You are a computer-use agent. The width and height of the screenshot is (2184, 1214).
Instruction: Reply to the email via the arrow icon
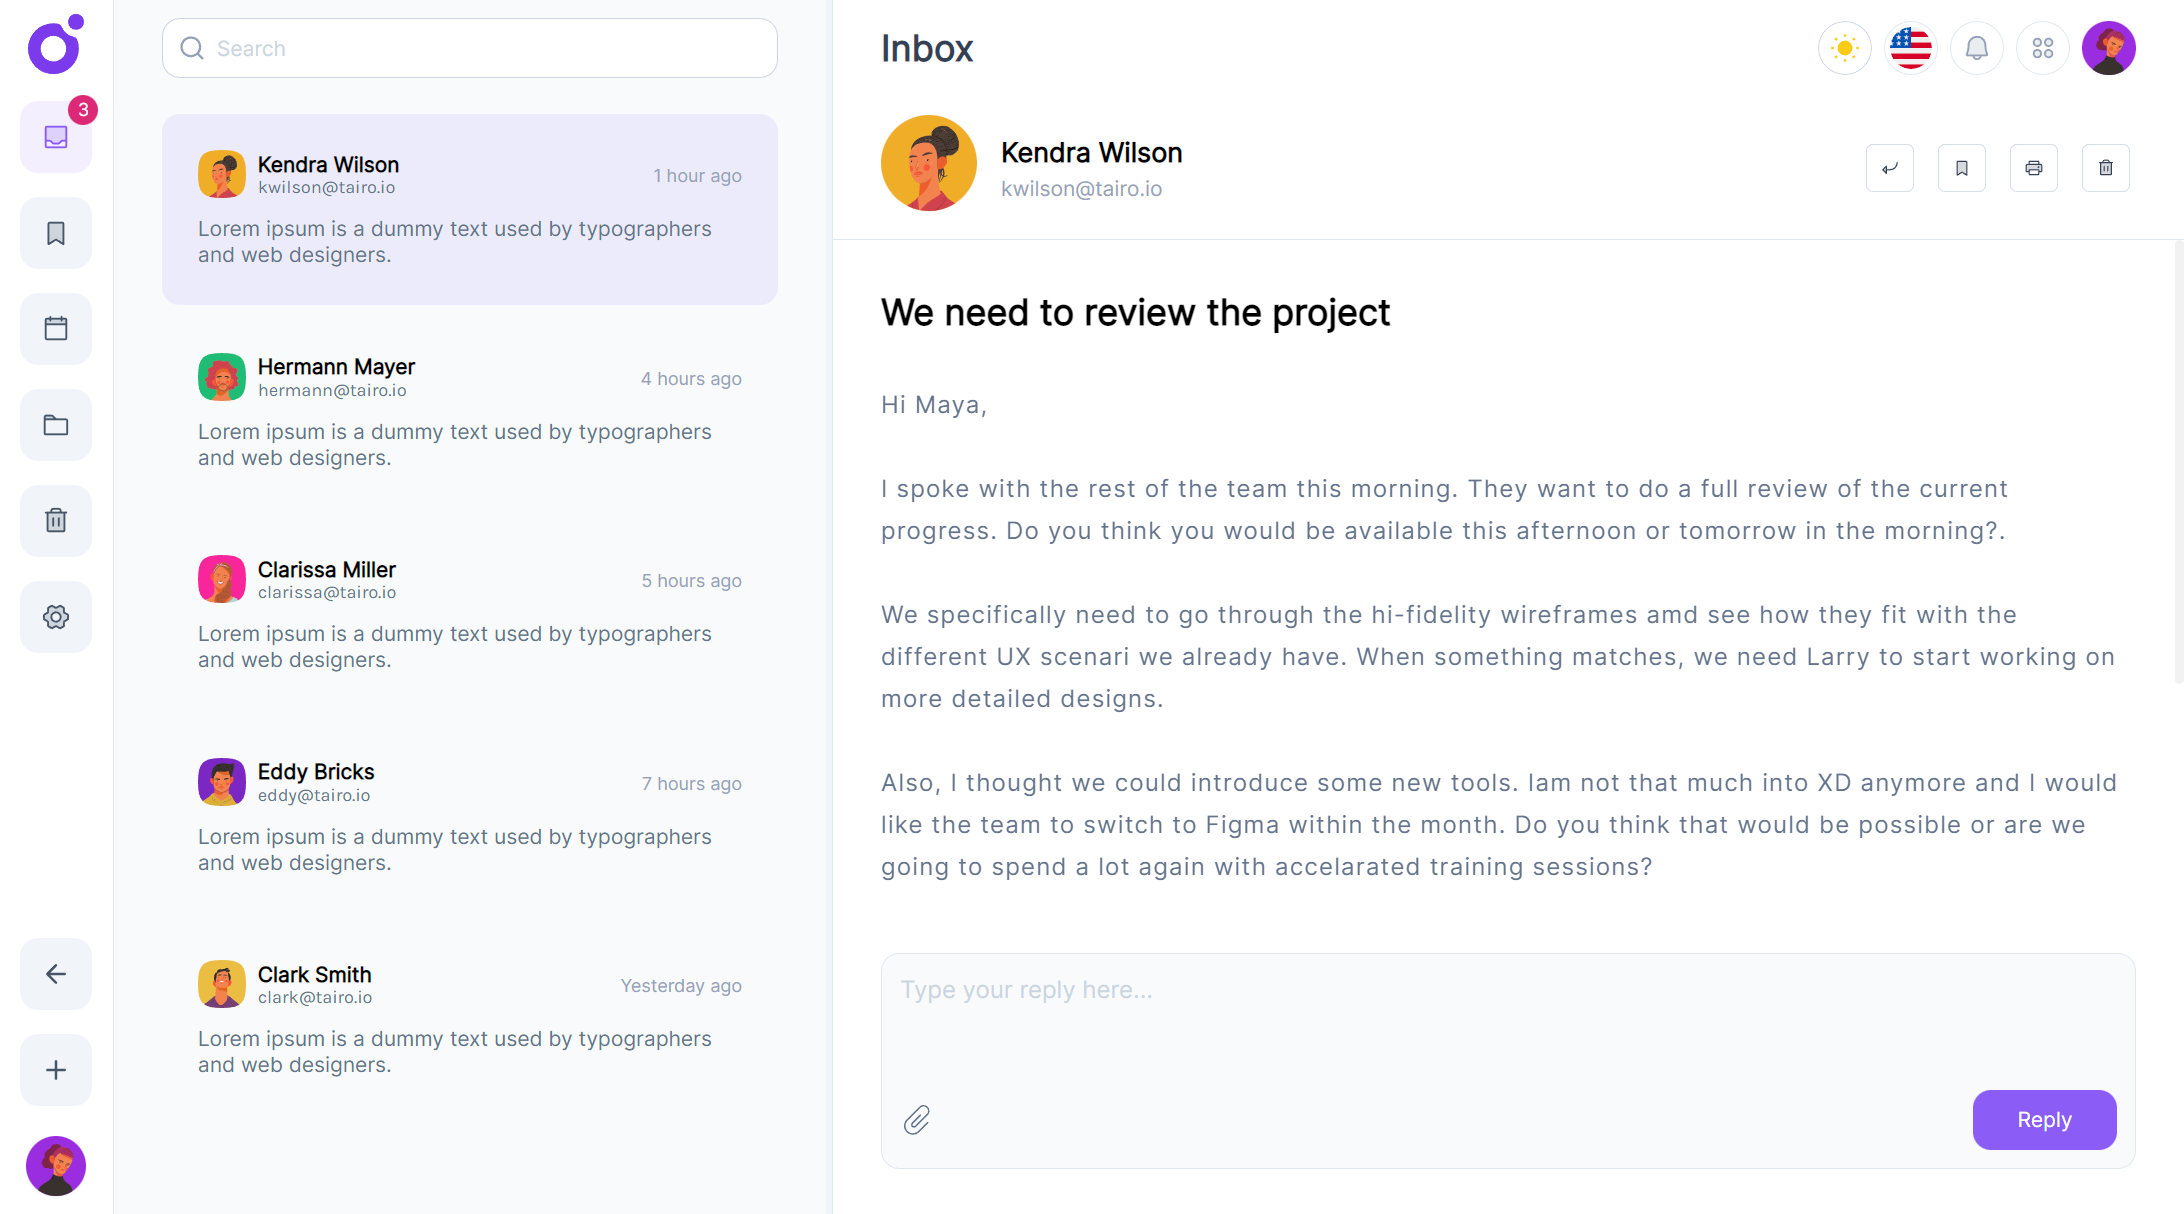pos(1889,167)
